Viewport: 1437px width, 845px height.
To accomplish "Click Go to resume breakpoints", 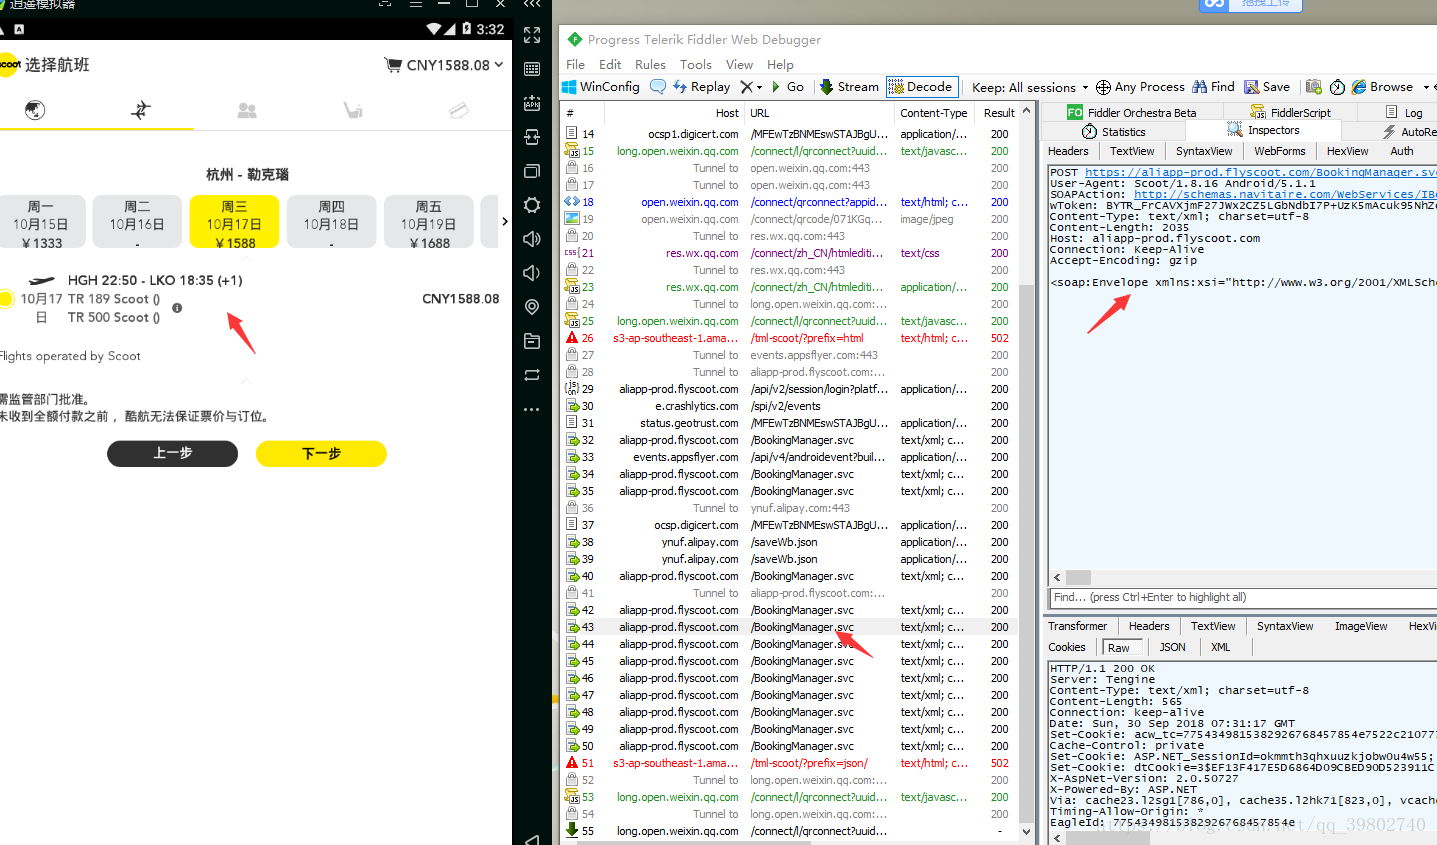I will pyautogui.click(x=788, y=87).
